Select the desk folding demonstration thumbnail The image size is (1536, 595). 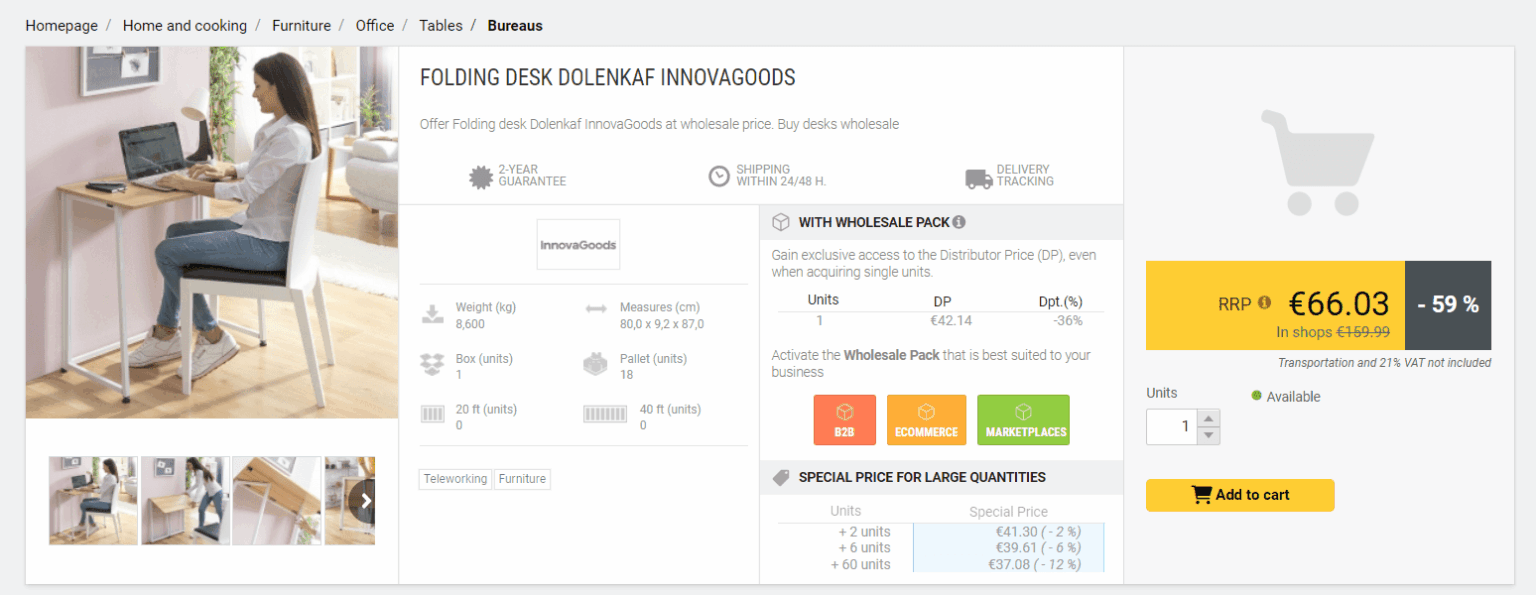coord(185,500)
